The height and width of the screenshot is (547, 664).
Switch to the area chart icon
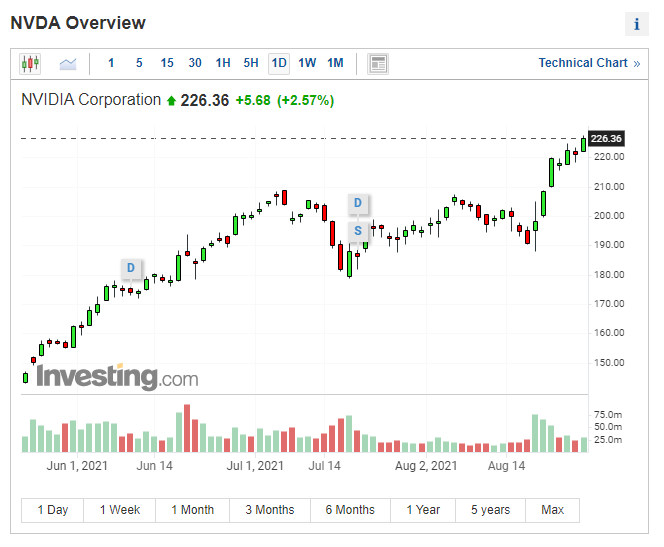68,64
